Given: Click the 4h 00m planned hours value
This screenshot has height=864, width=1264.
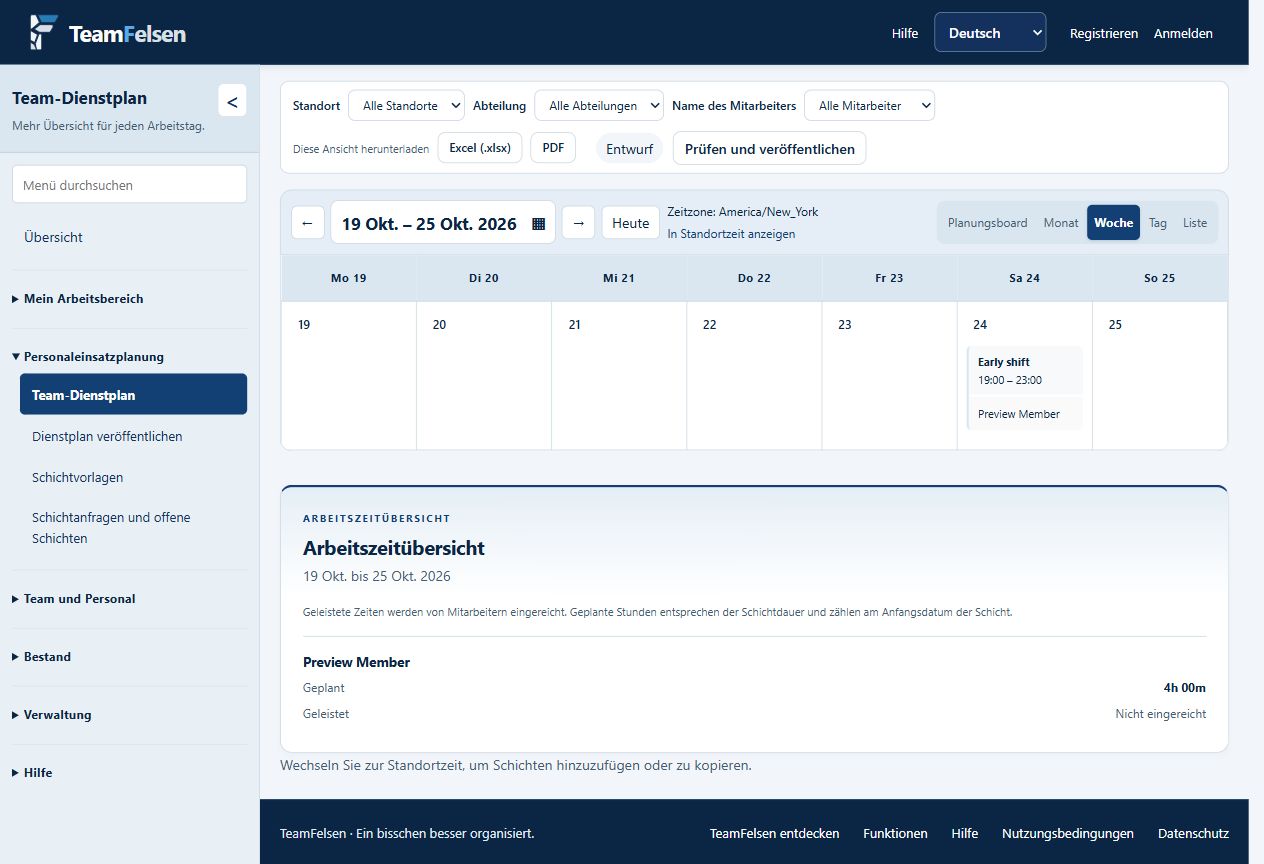Looking at the screenshot, I should (1185, 688).
